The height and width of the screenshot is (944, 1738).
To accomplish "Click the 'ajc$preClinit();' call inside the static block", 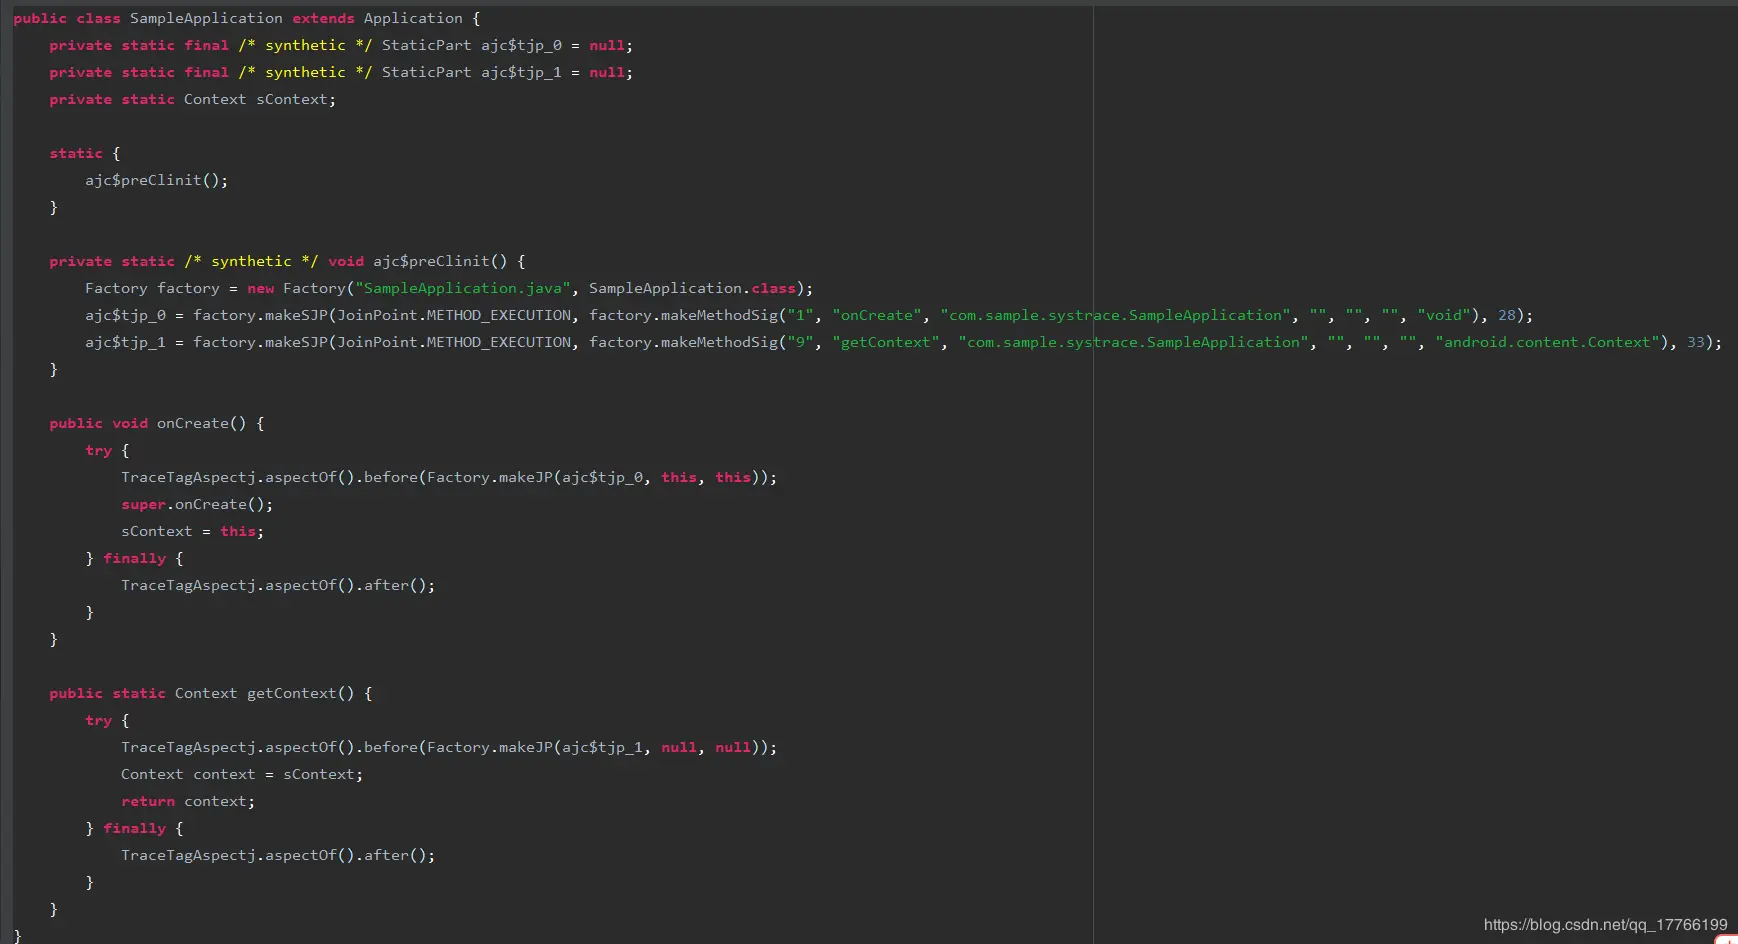I will (157, 180).
